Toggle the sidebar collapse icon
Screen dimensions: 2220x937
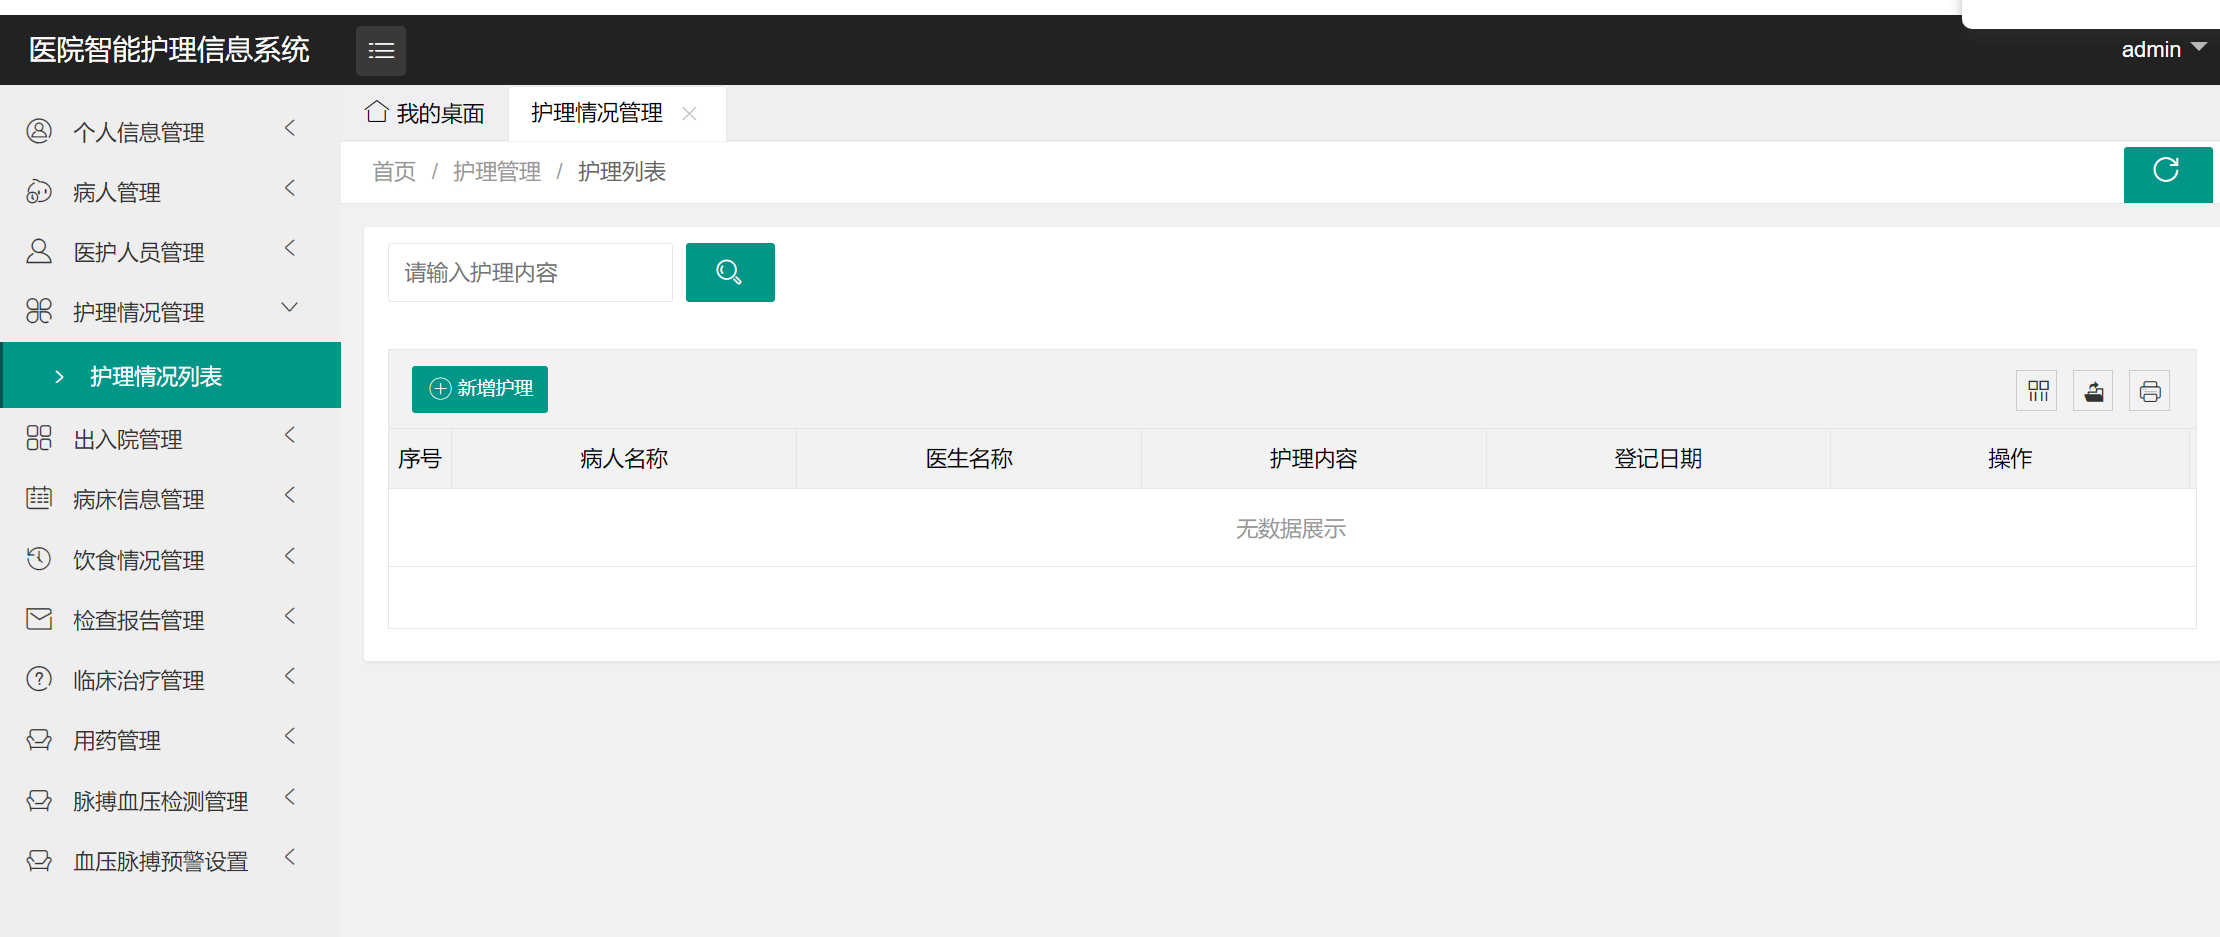(x=380, y=50)
